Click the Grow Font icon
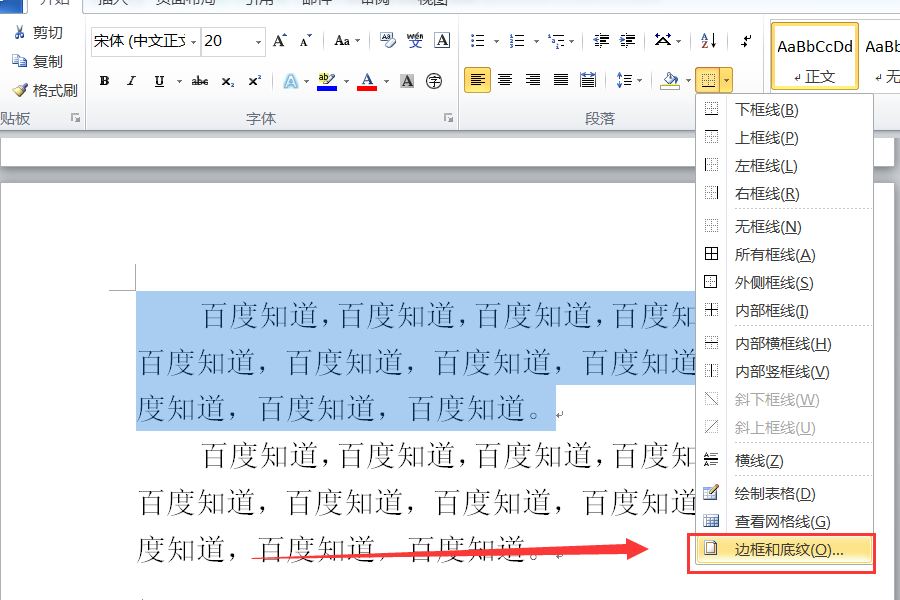This screenshot has width=900, height=600. 280,41
